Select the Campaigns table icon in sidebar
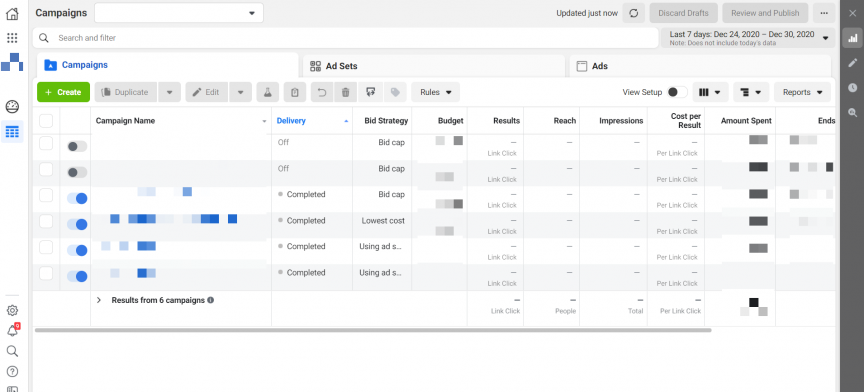 pyautogui.click(x=12, y=132)
